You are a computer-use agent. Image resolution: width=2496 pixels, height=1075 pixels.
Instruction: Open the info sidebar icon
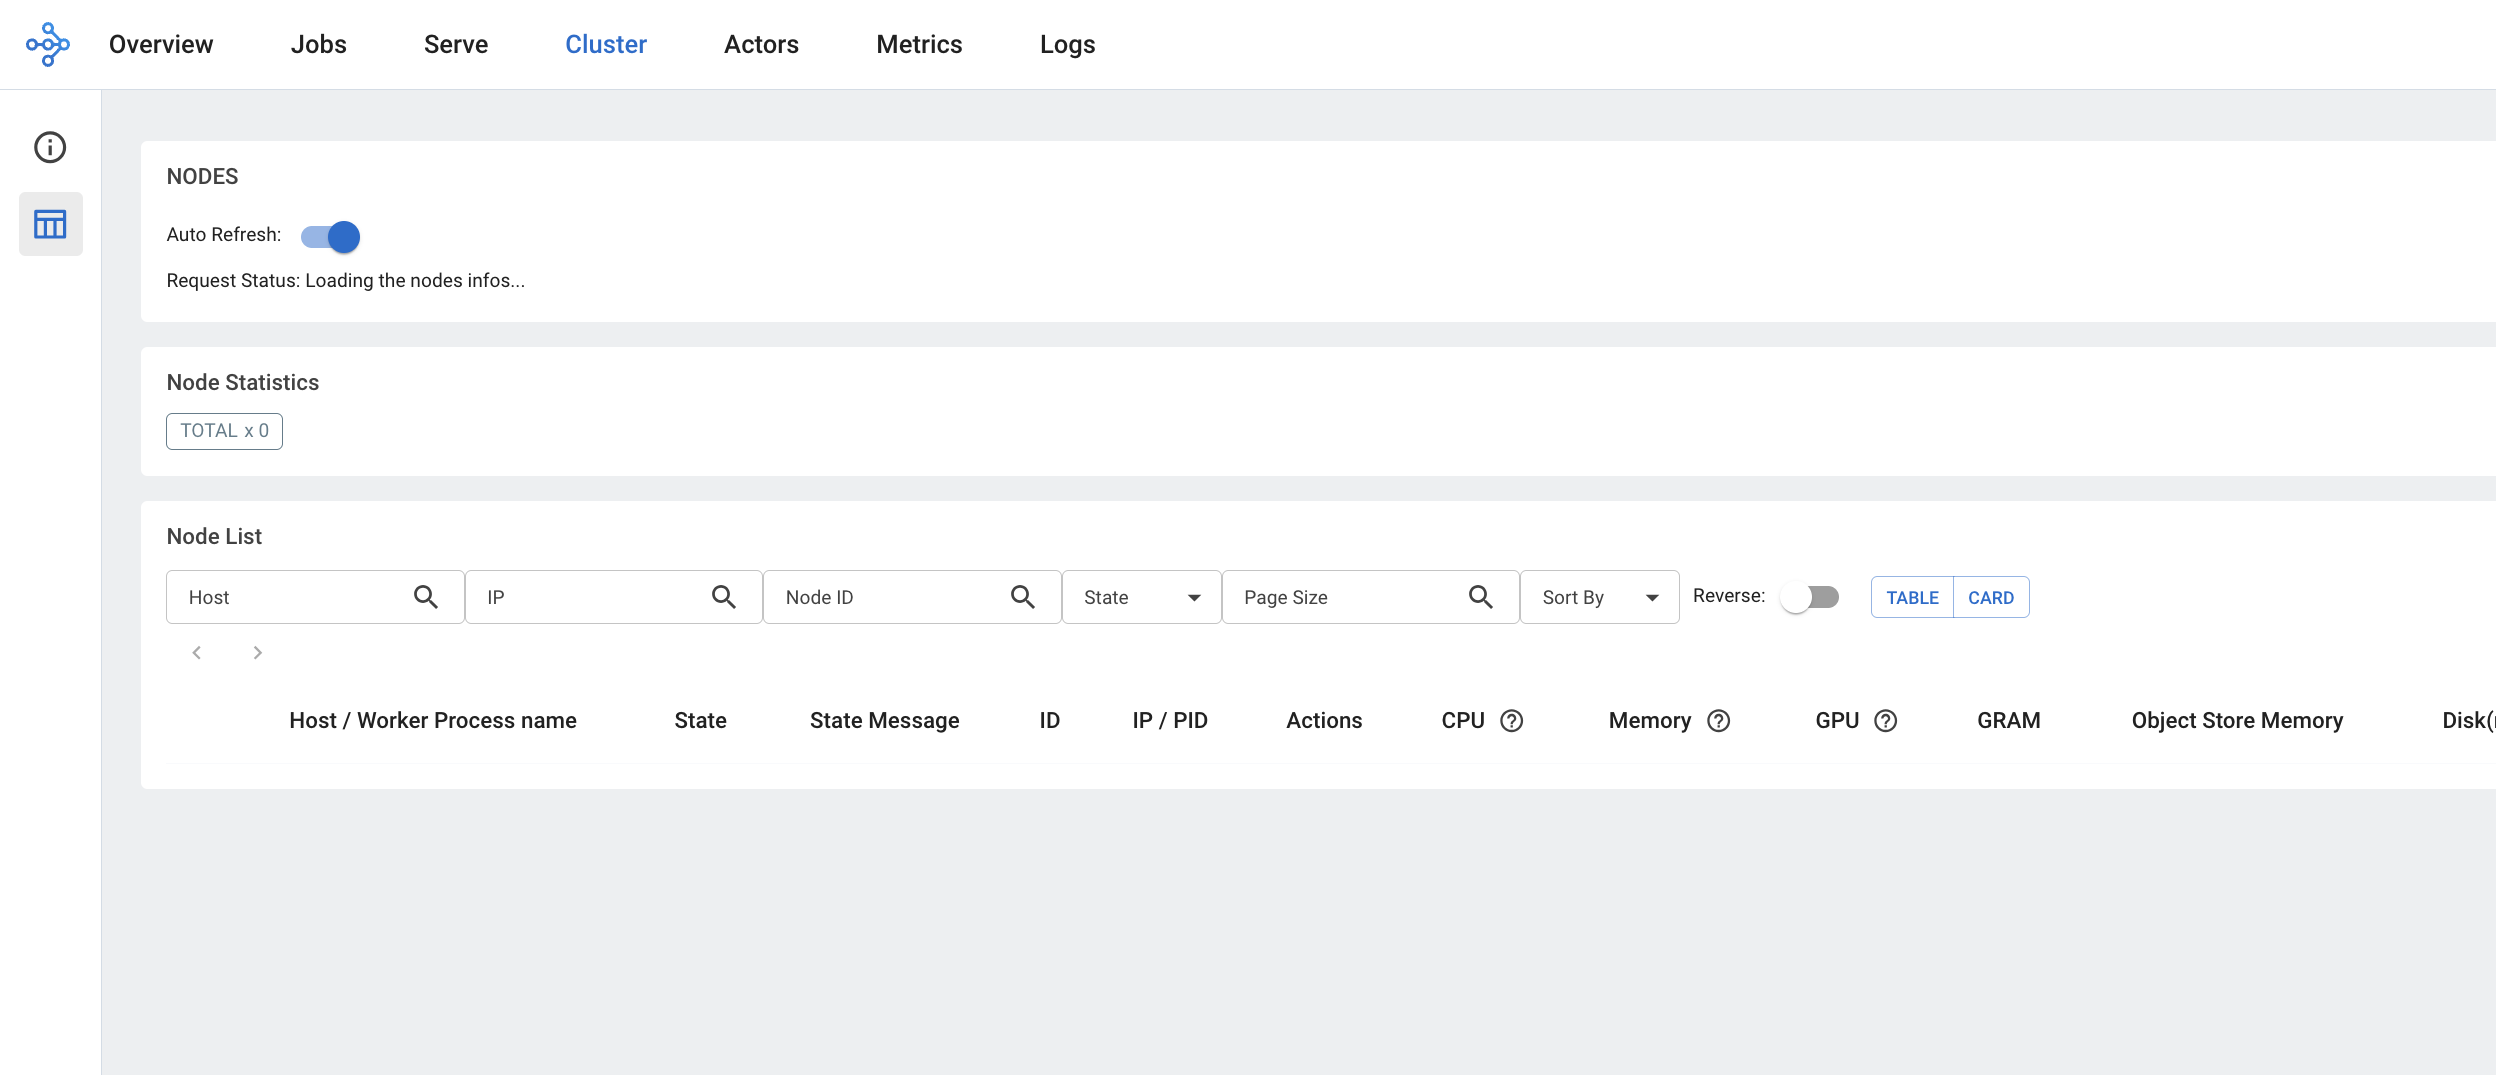tap(50, 147)
